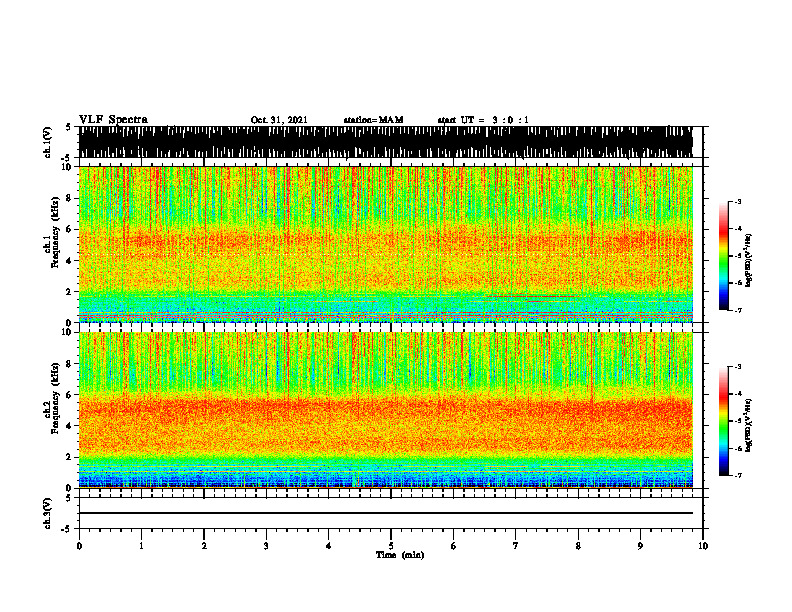Viewport: 792px width, 612px height.
Task: Click time axis tick label "2"
Action: click(x=204, y=546)
